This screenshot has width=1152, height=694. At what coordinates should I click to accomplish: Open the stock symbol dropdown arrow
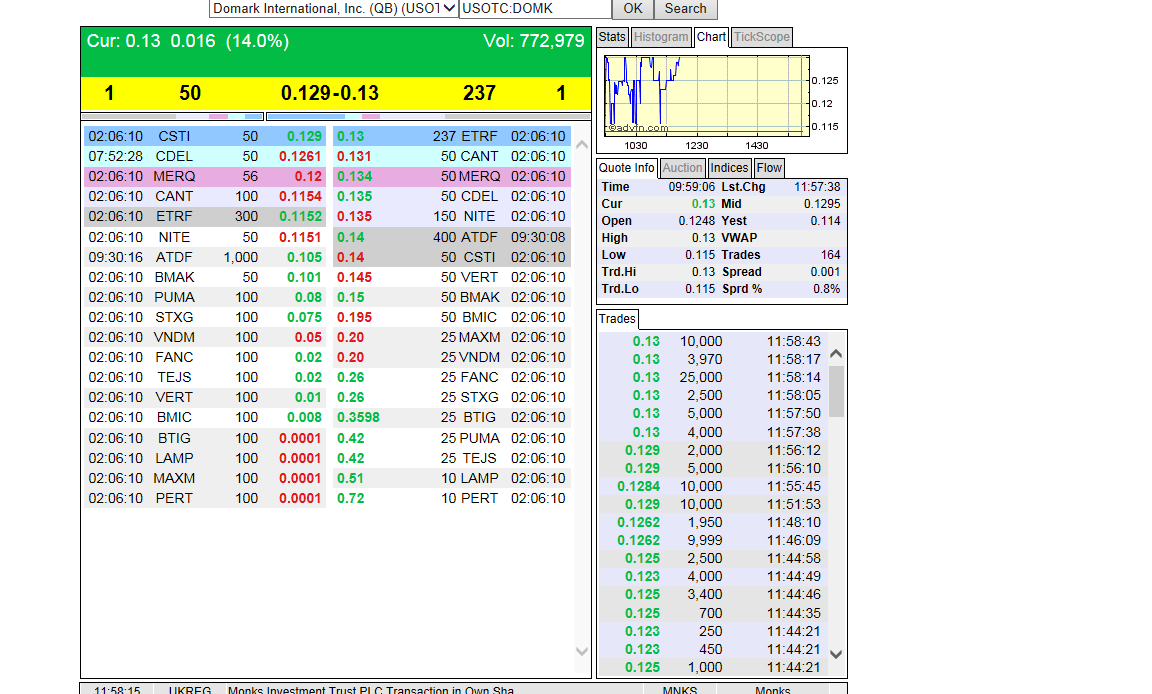450,9
